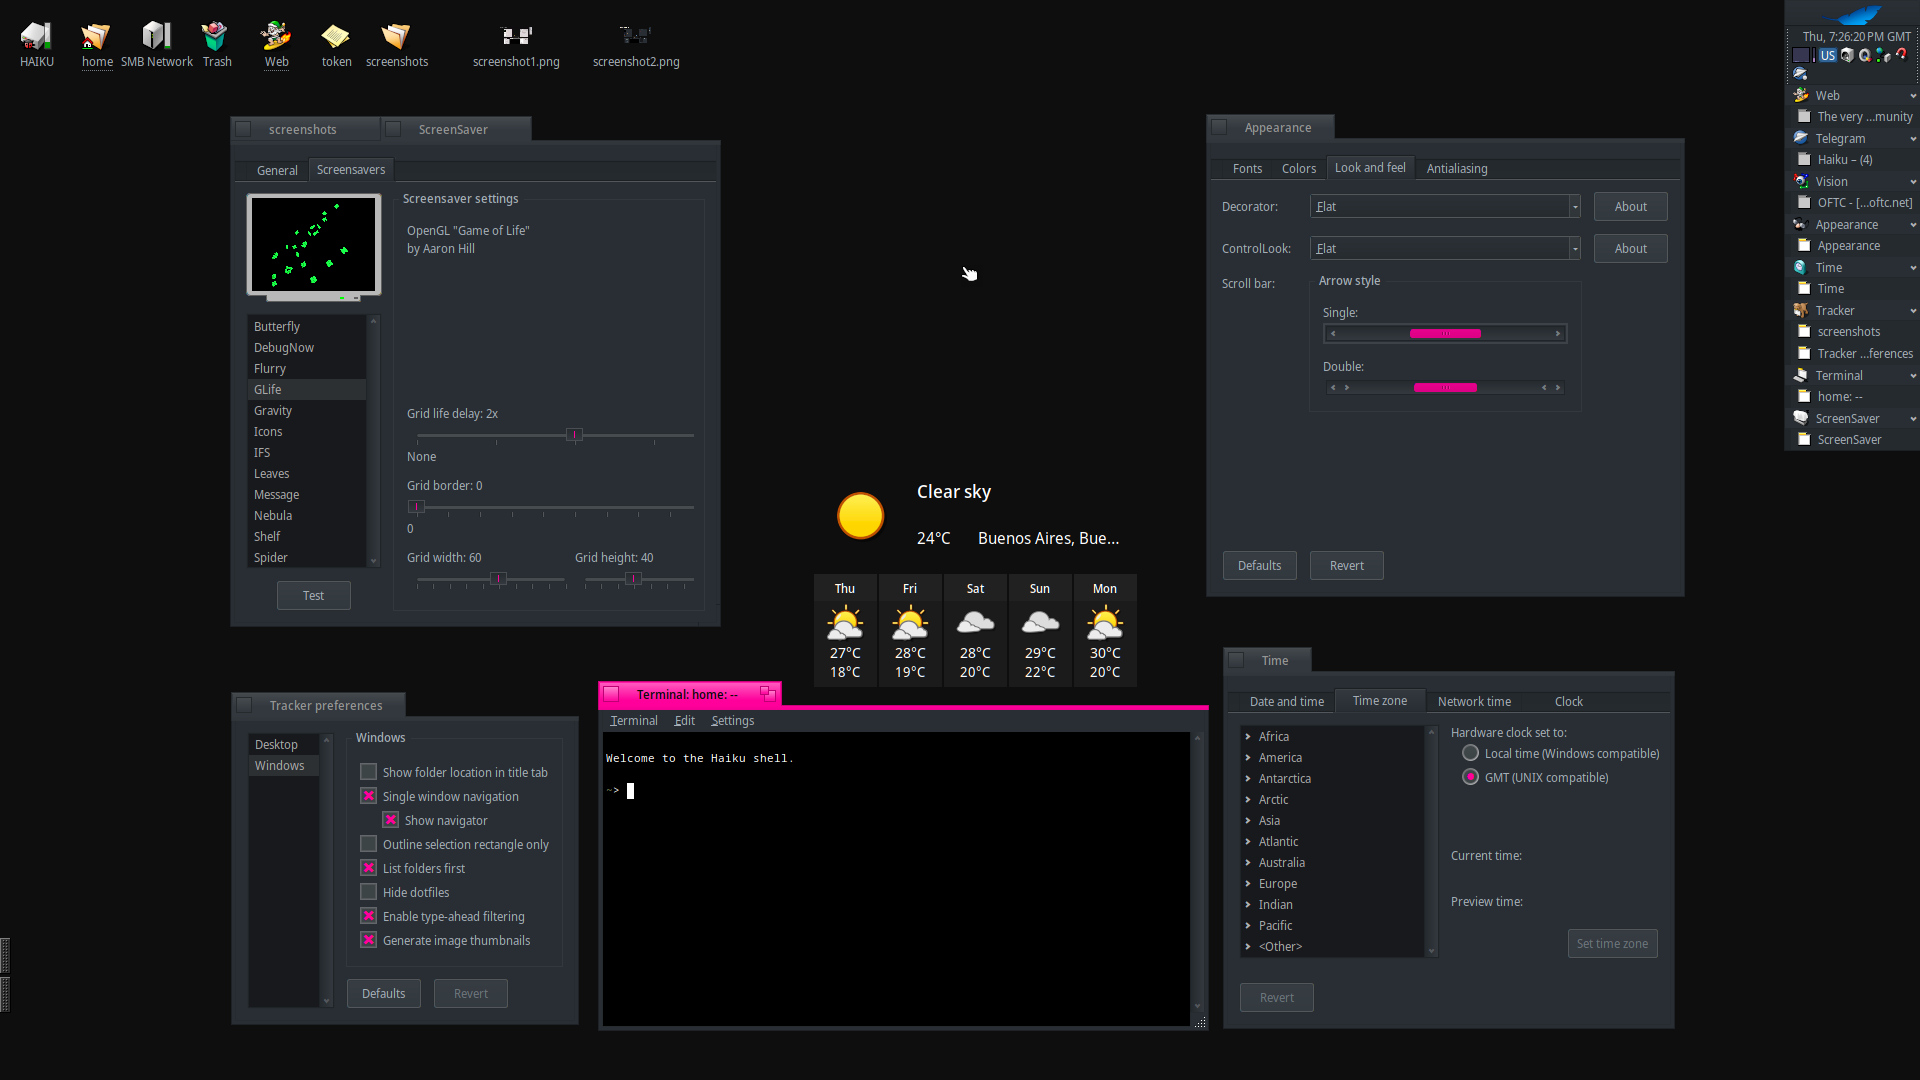Click the Set time zone button

tap(1612, 943)
